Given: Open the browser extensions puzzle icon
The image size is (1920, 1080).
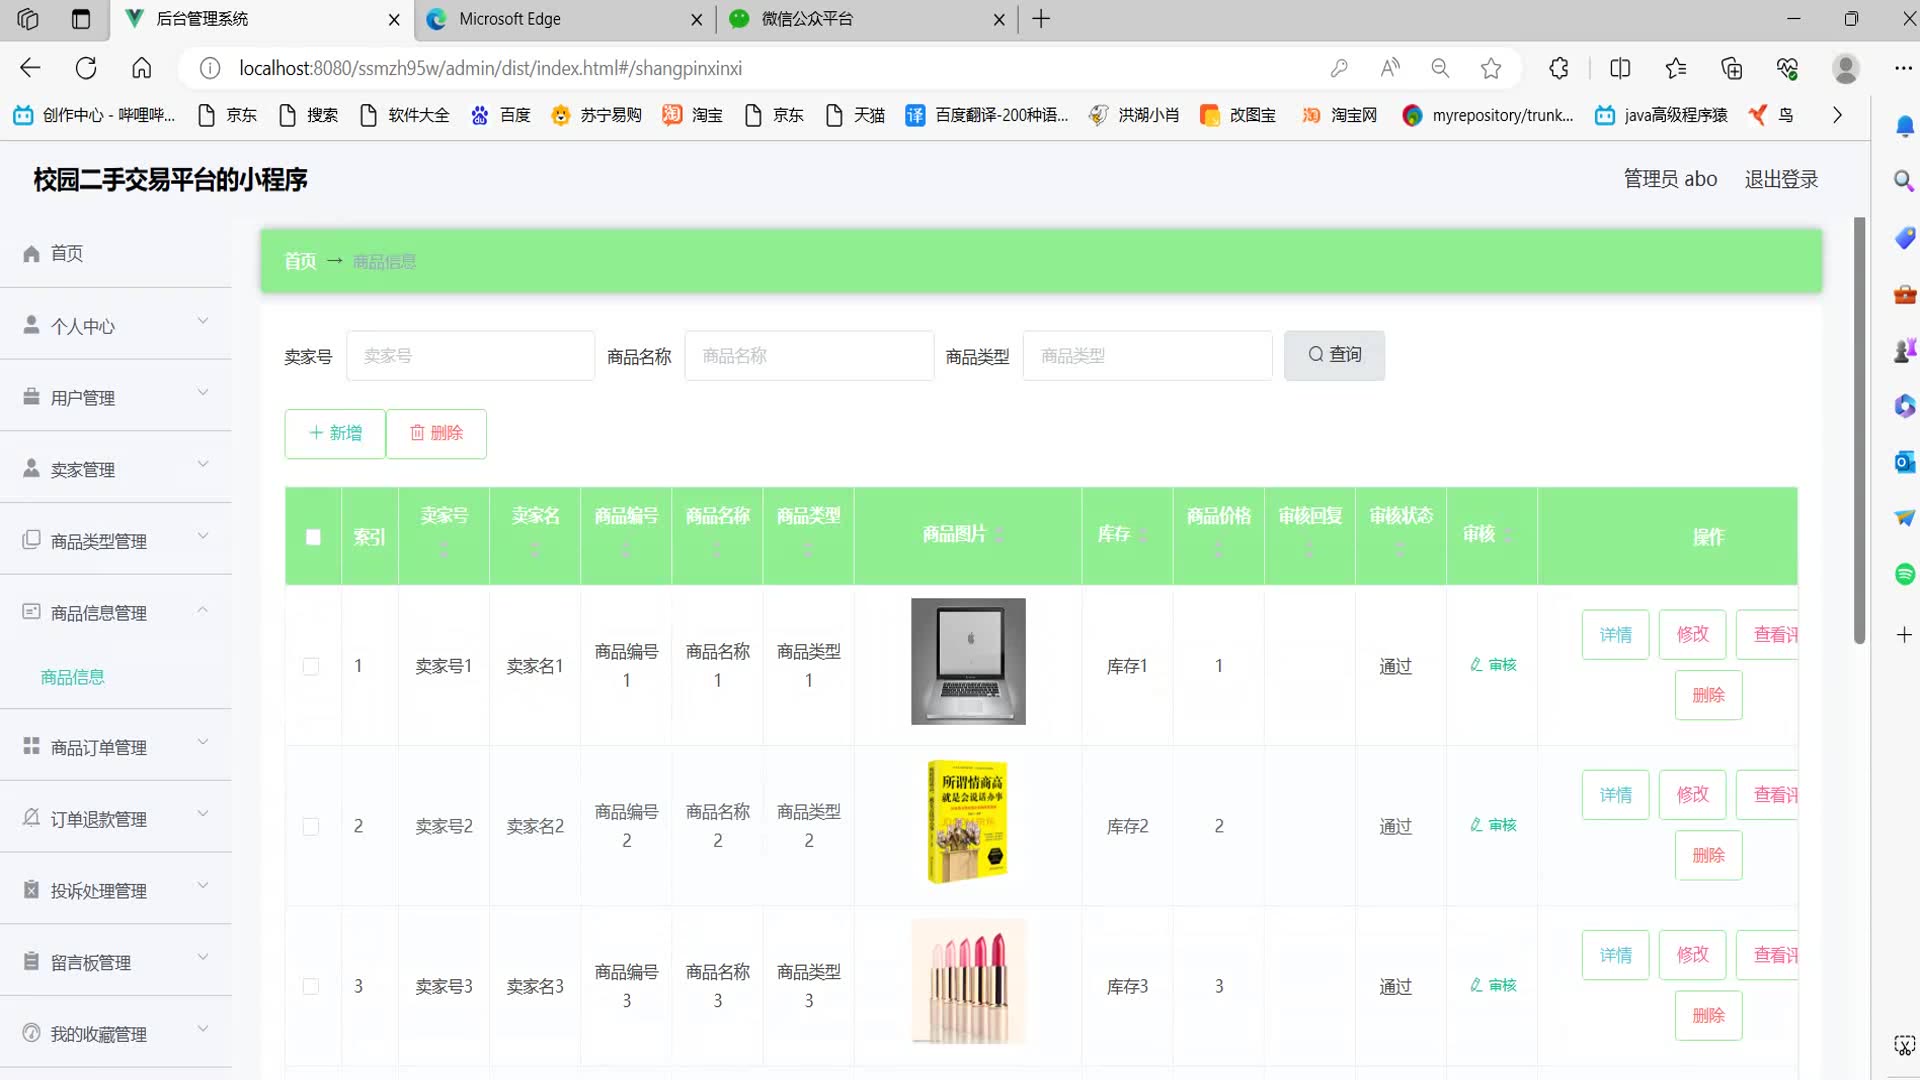Looking at the screenshot, I should [x=1559, y=68].
